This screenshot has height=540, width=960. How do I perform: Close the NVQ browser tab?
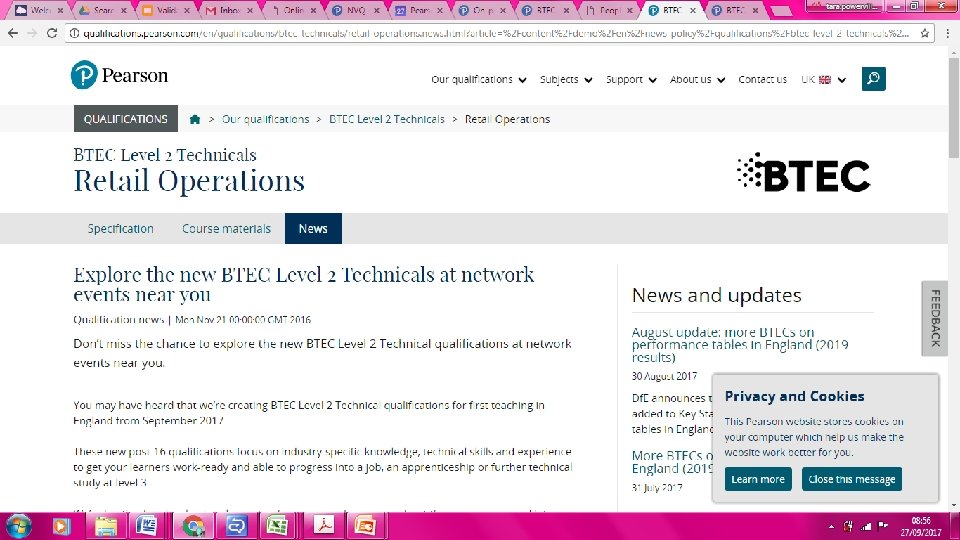(377, 10)
